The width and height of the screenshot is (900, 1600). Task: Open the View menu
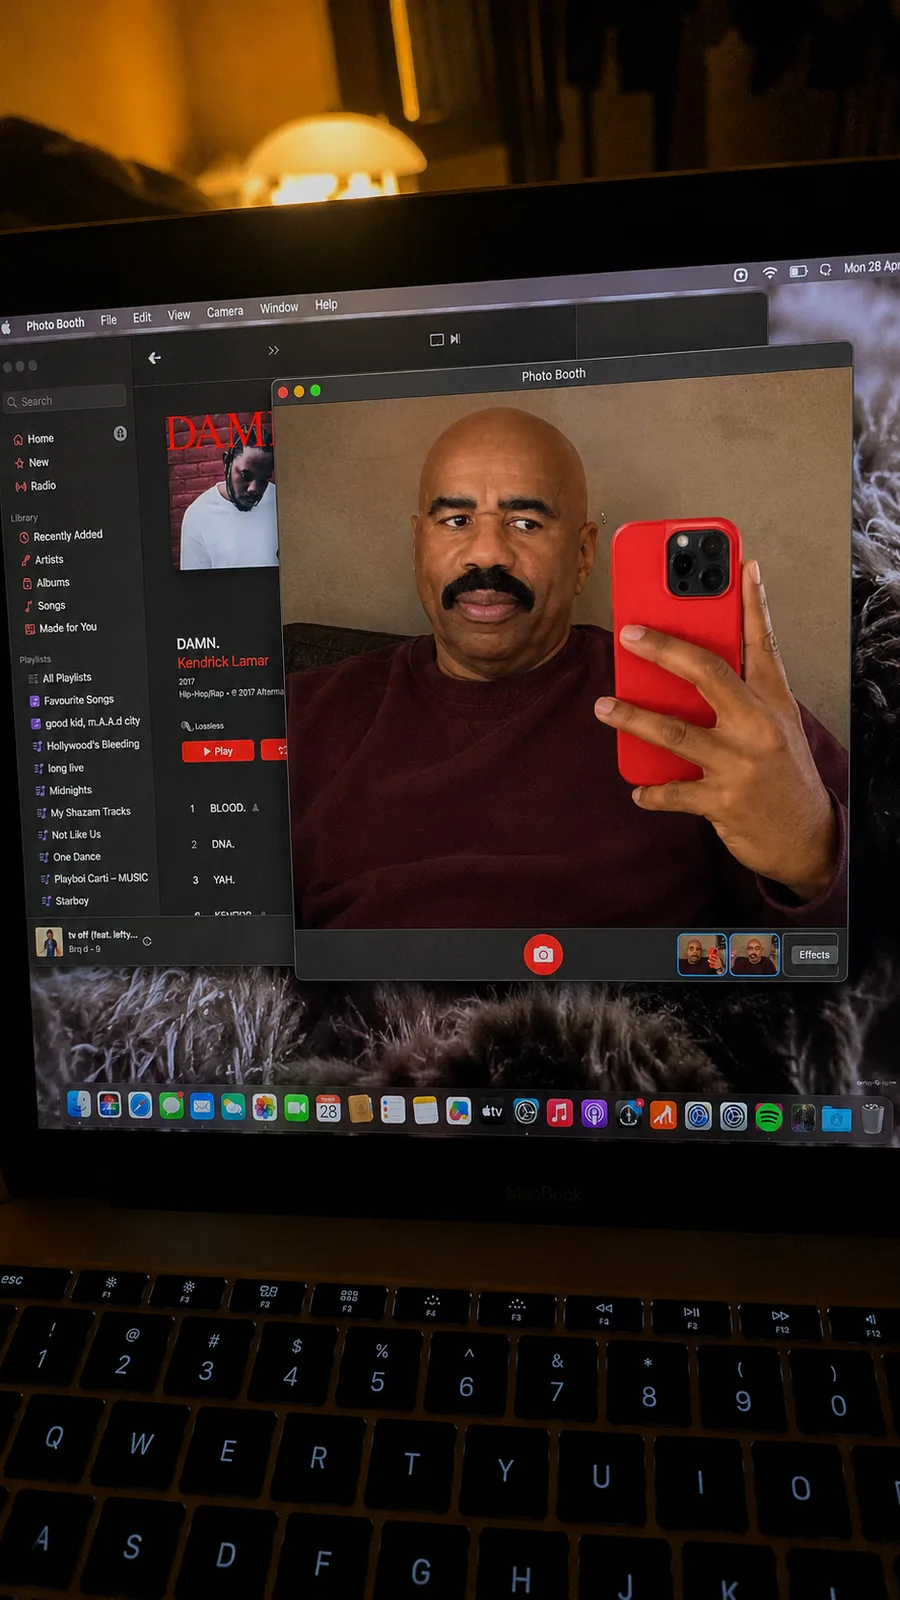pos(179,315)
